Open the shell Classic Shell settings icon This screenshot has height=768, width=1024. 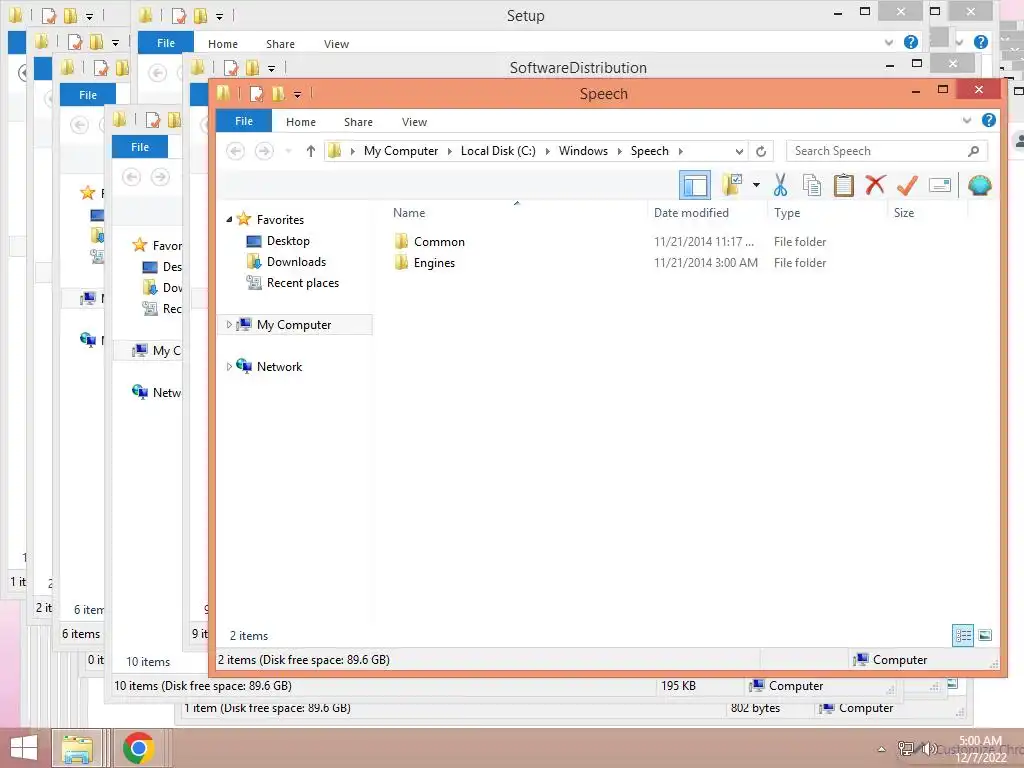coord(979,185)
